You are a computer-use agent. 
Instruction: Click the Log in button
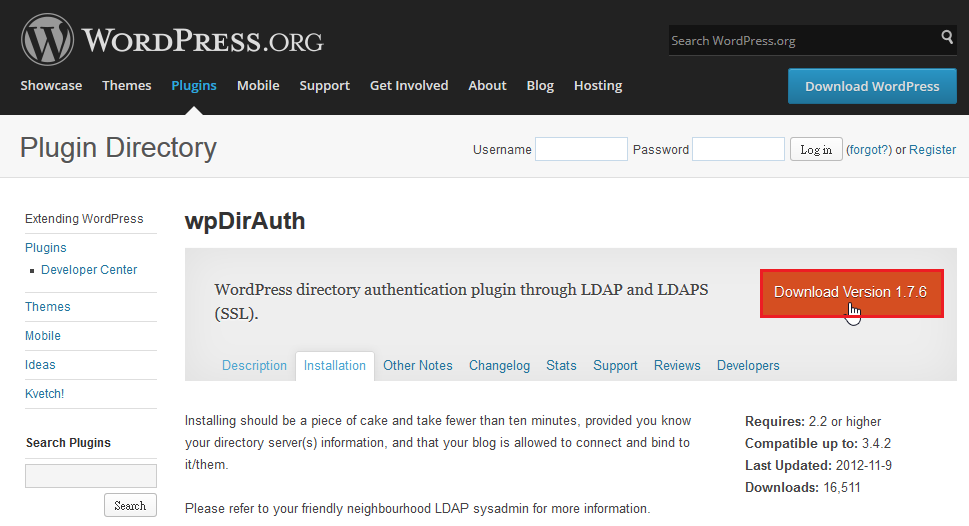pos(816,149)
